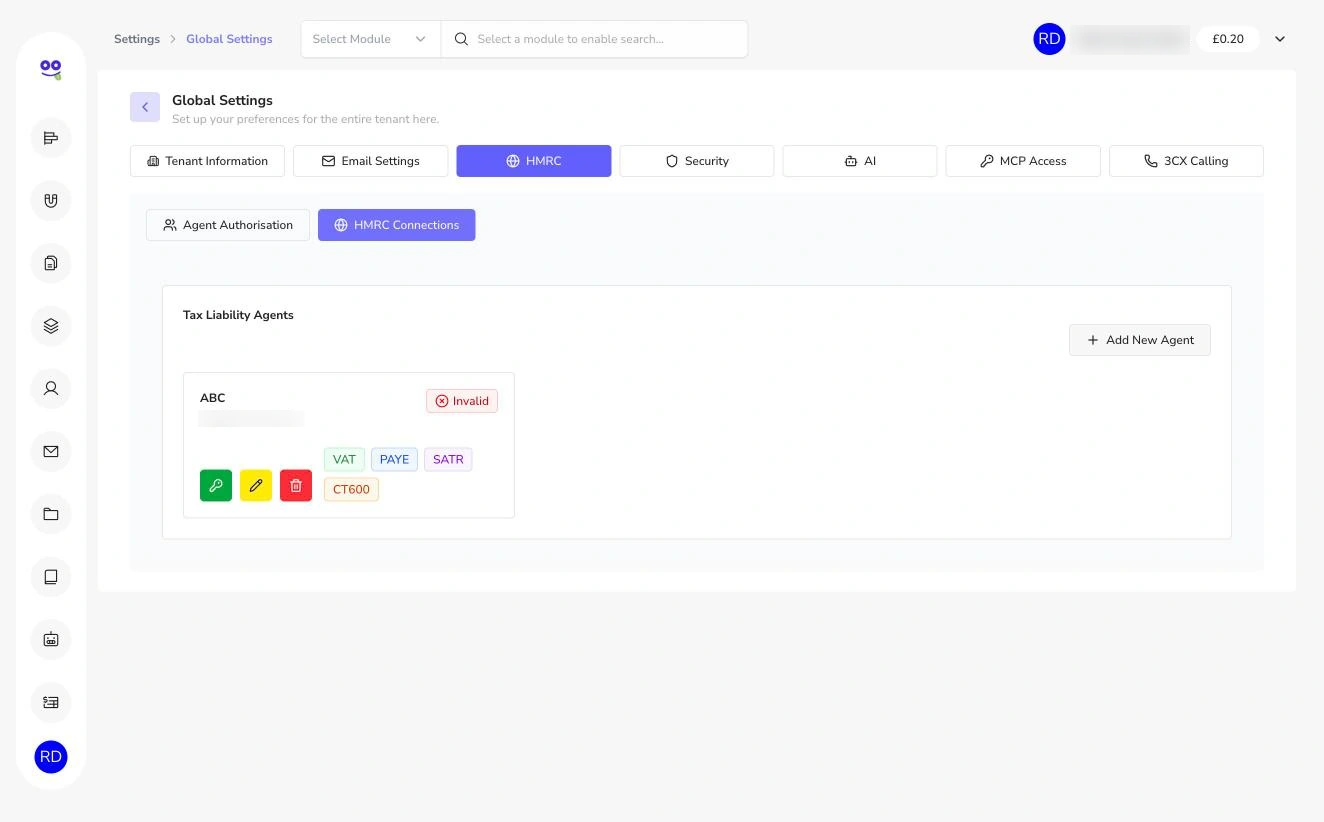Click the RD avatar in the sidebar
Viewport: 1324px width, 822px height.
[x=51, y=757]
